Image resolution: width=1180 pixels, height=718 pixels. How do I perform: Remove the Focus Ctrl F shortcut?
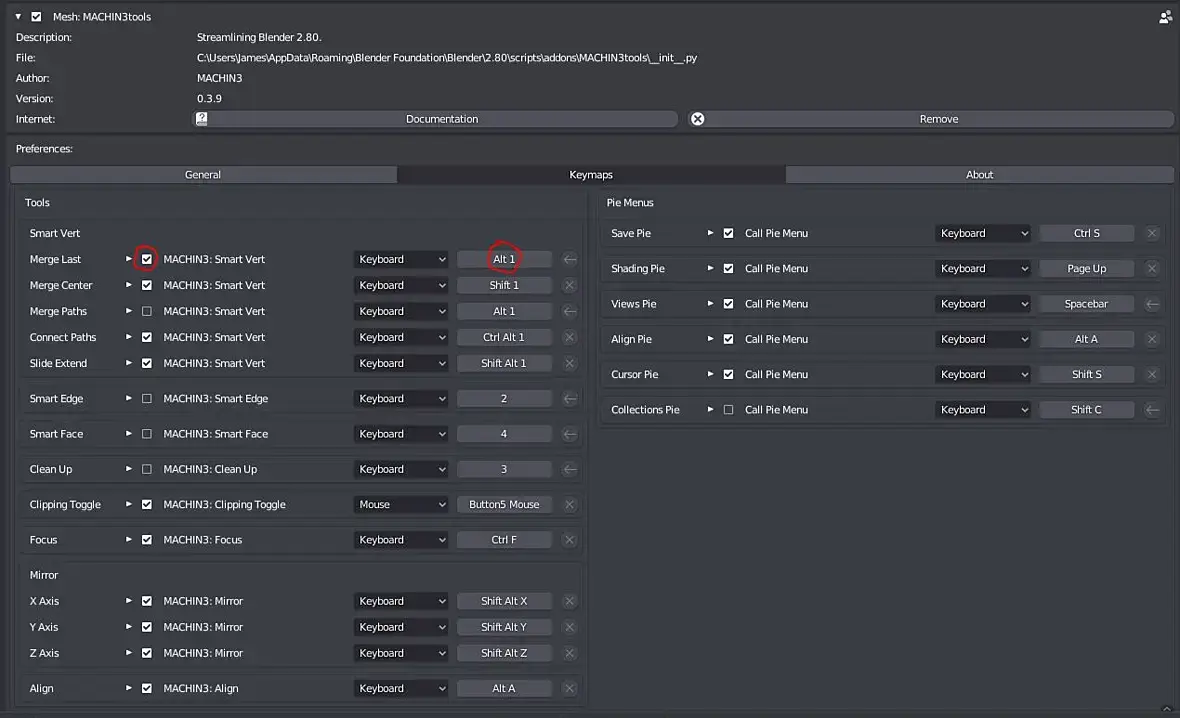click(x=570, y=540)
